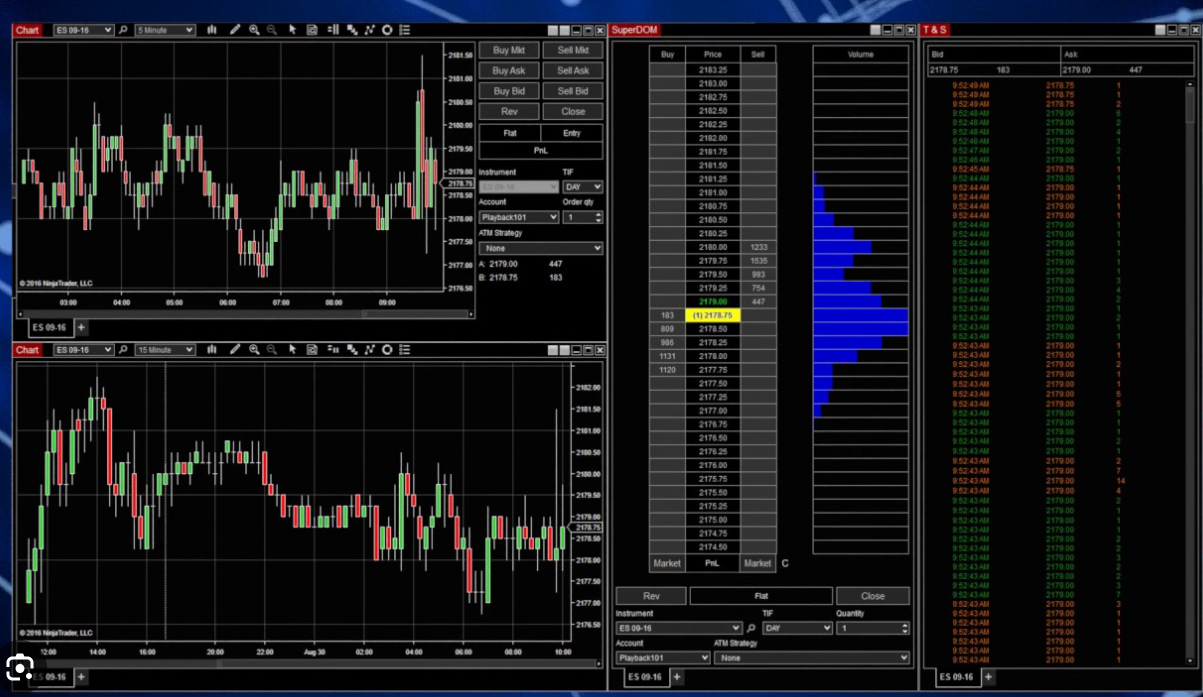Click 2180.00 price row in SuperDOM
Screen dimensions: 1203x697
pos(713,247)
